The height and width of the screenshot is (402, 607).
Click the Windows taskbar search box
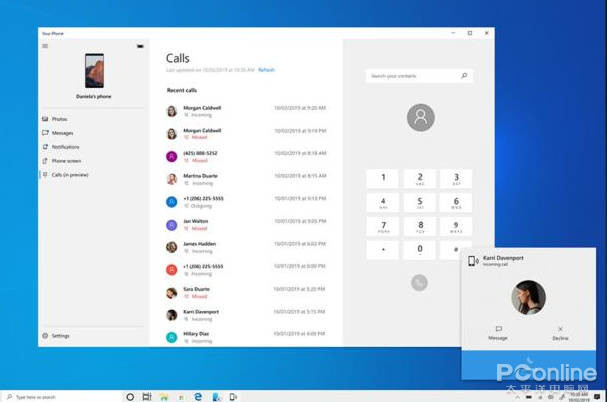point(60,397)
